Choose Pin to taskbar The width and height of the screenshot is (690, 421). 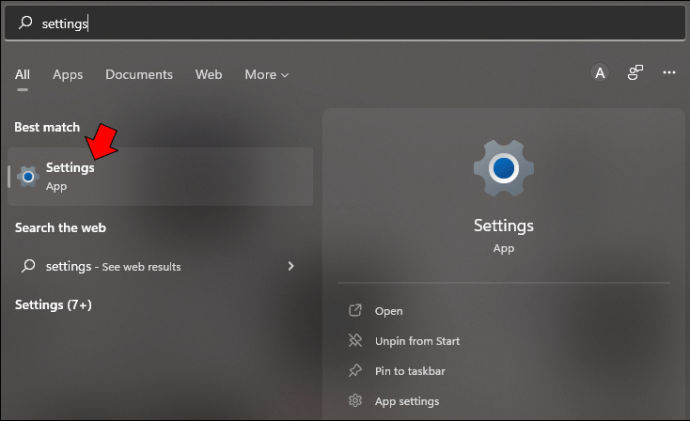pos(410,371)
